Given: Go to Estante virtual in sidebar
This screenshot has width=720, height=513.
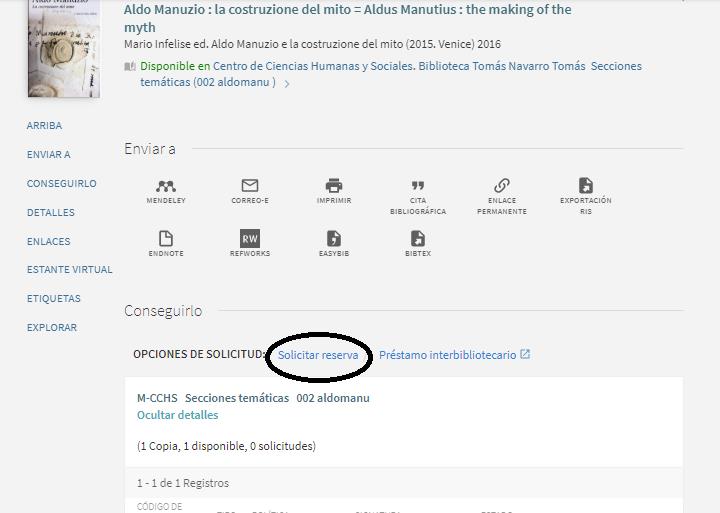Looking at the screenshot, I should point(69,270).
